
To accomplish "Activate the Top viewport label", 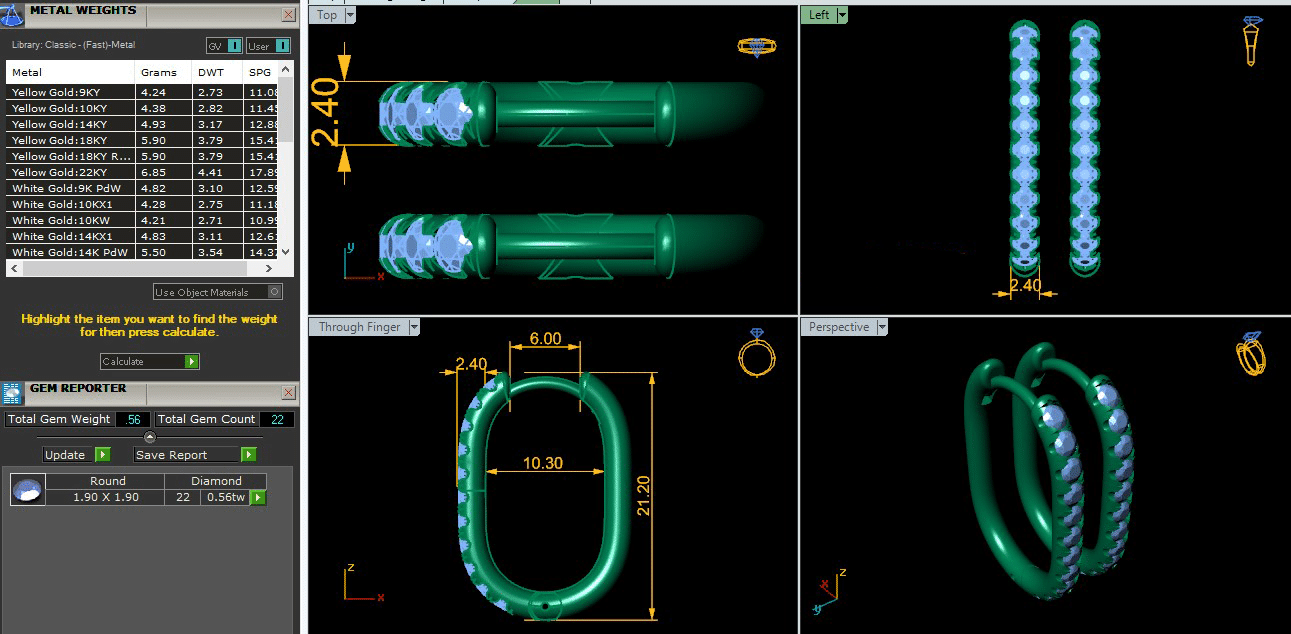I will click(x=327, y=15).
